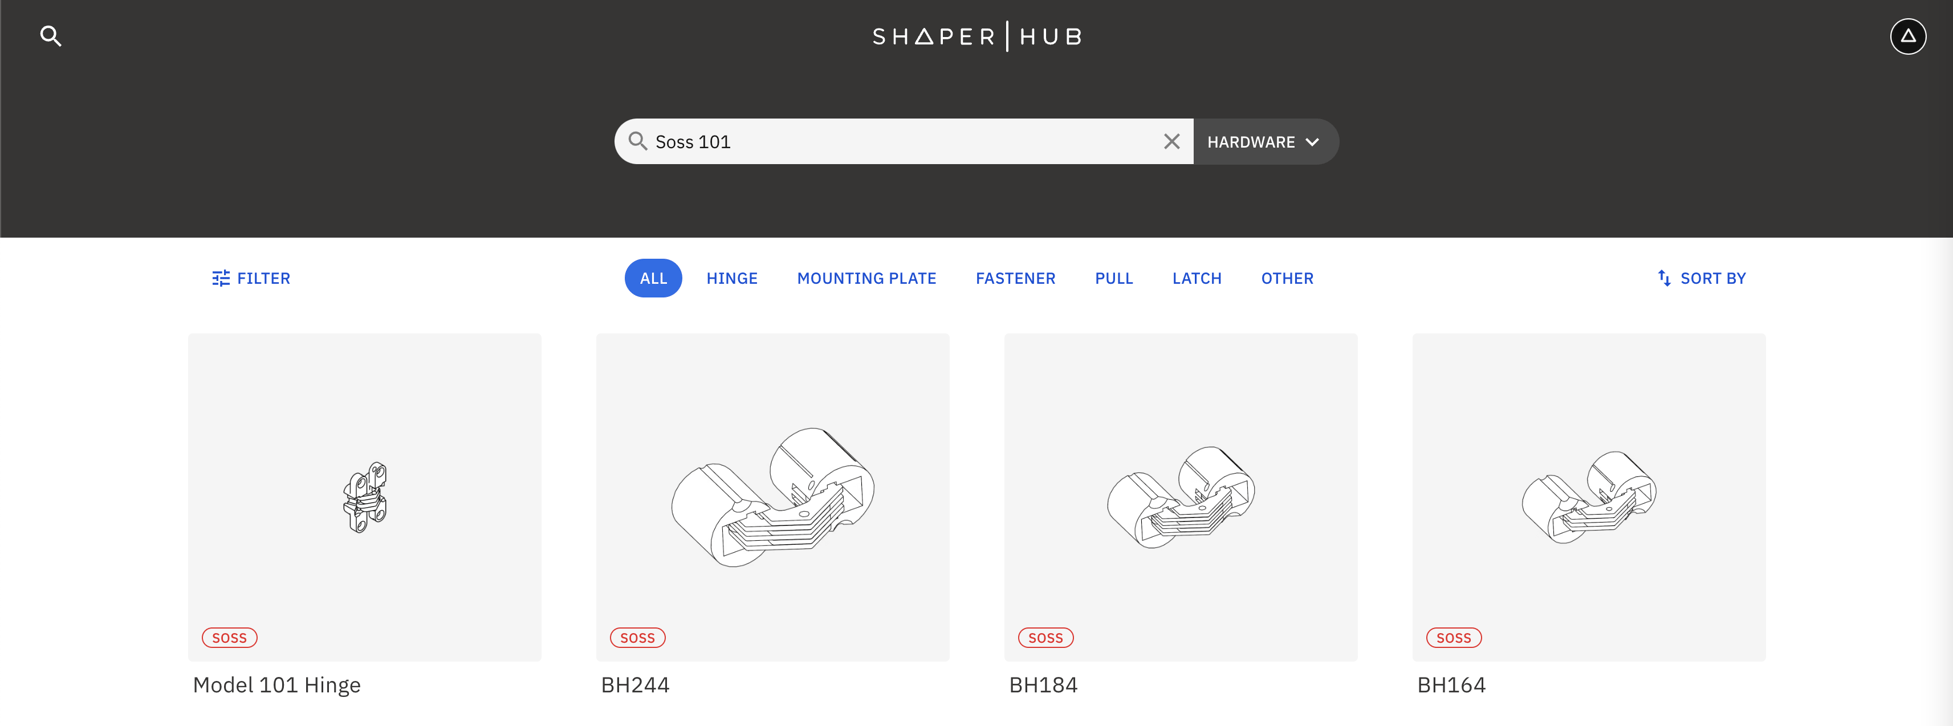Screen dimensions: 1953x726
Task: Select the All tab
Action: [653, 278]
